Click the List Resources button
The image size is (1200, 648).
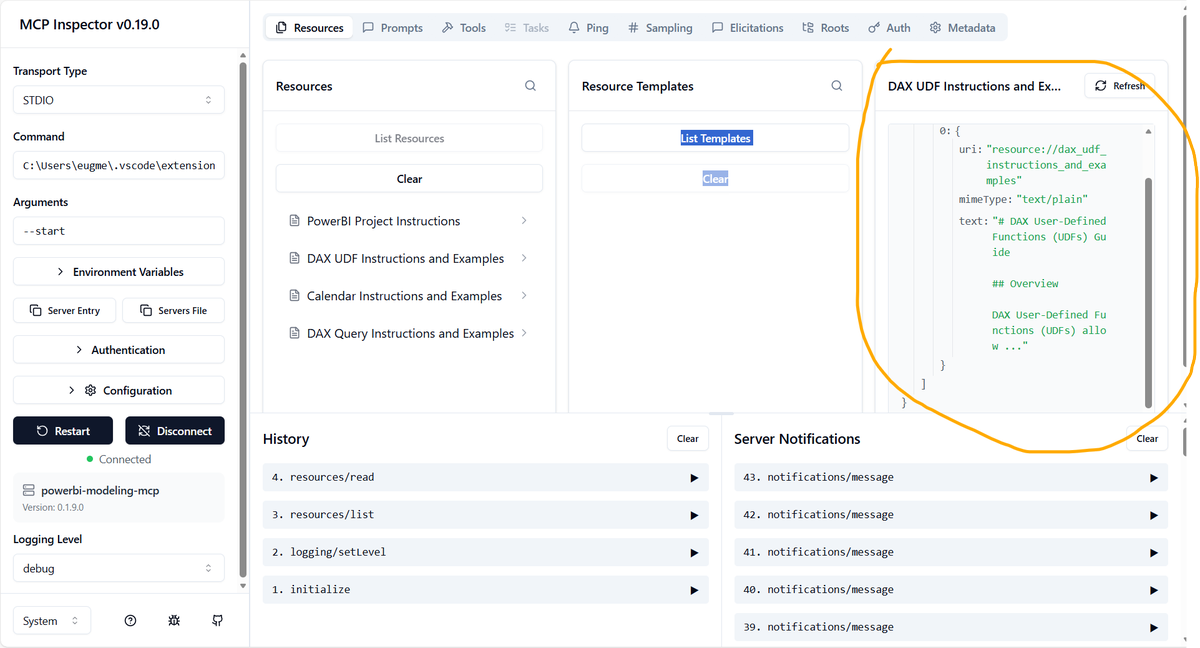409,138
